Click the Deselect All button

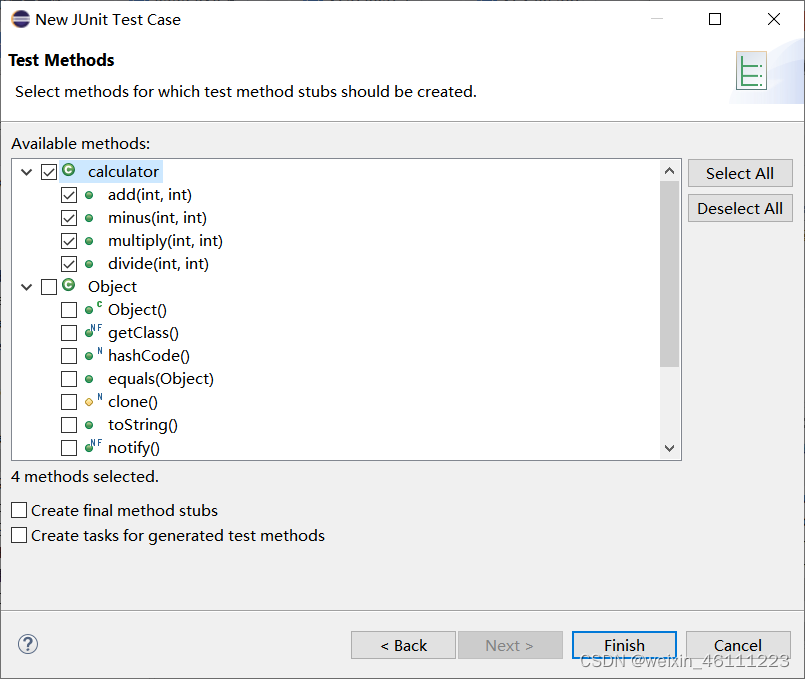click(x=740, y=208)
